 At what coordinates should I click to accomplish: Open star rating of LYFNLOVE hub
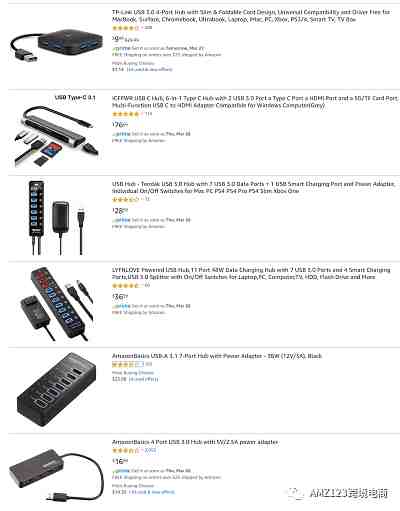(x=125, y=286)
